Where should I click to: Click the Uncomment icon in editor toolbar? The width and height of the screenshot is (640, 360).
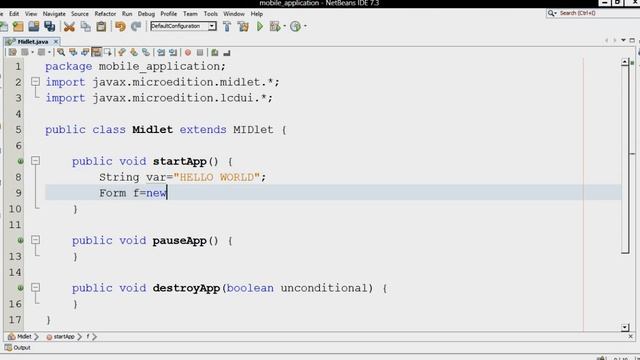227,52
